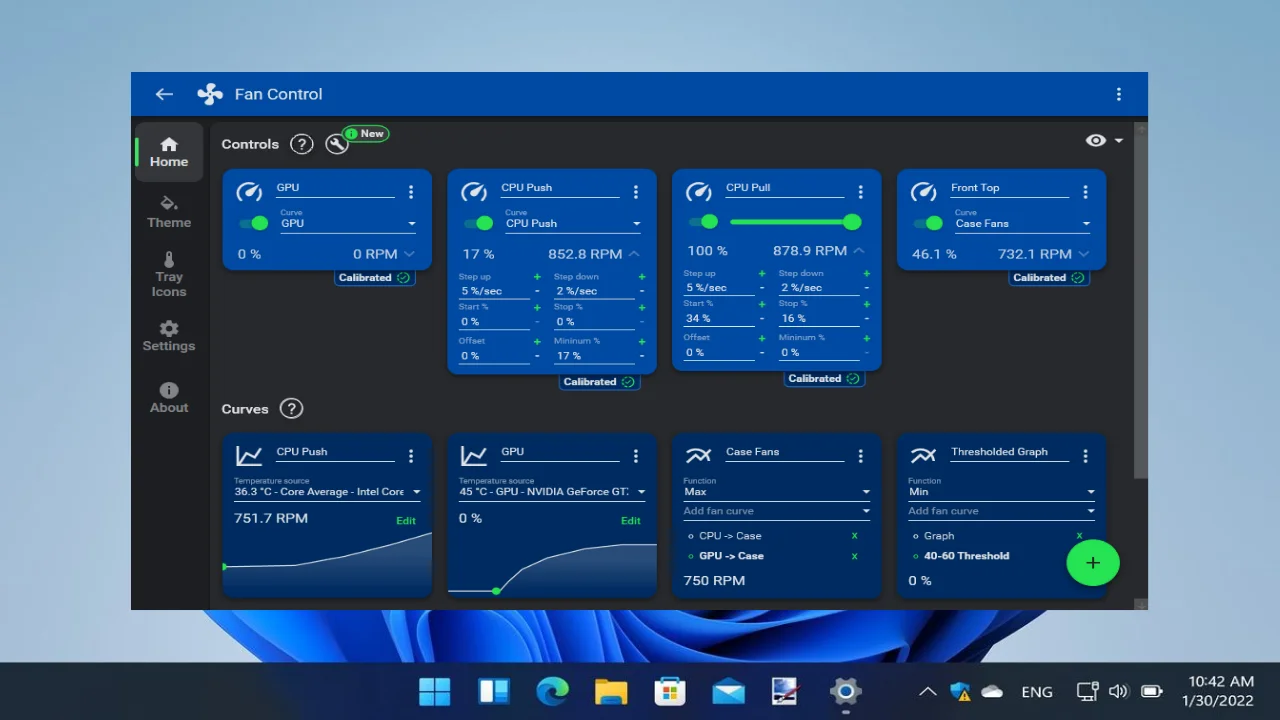Click the vertical scrollbar of Fan Control

(x=1141, y=305)
